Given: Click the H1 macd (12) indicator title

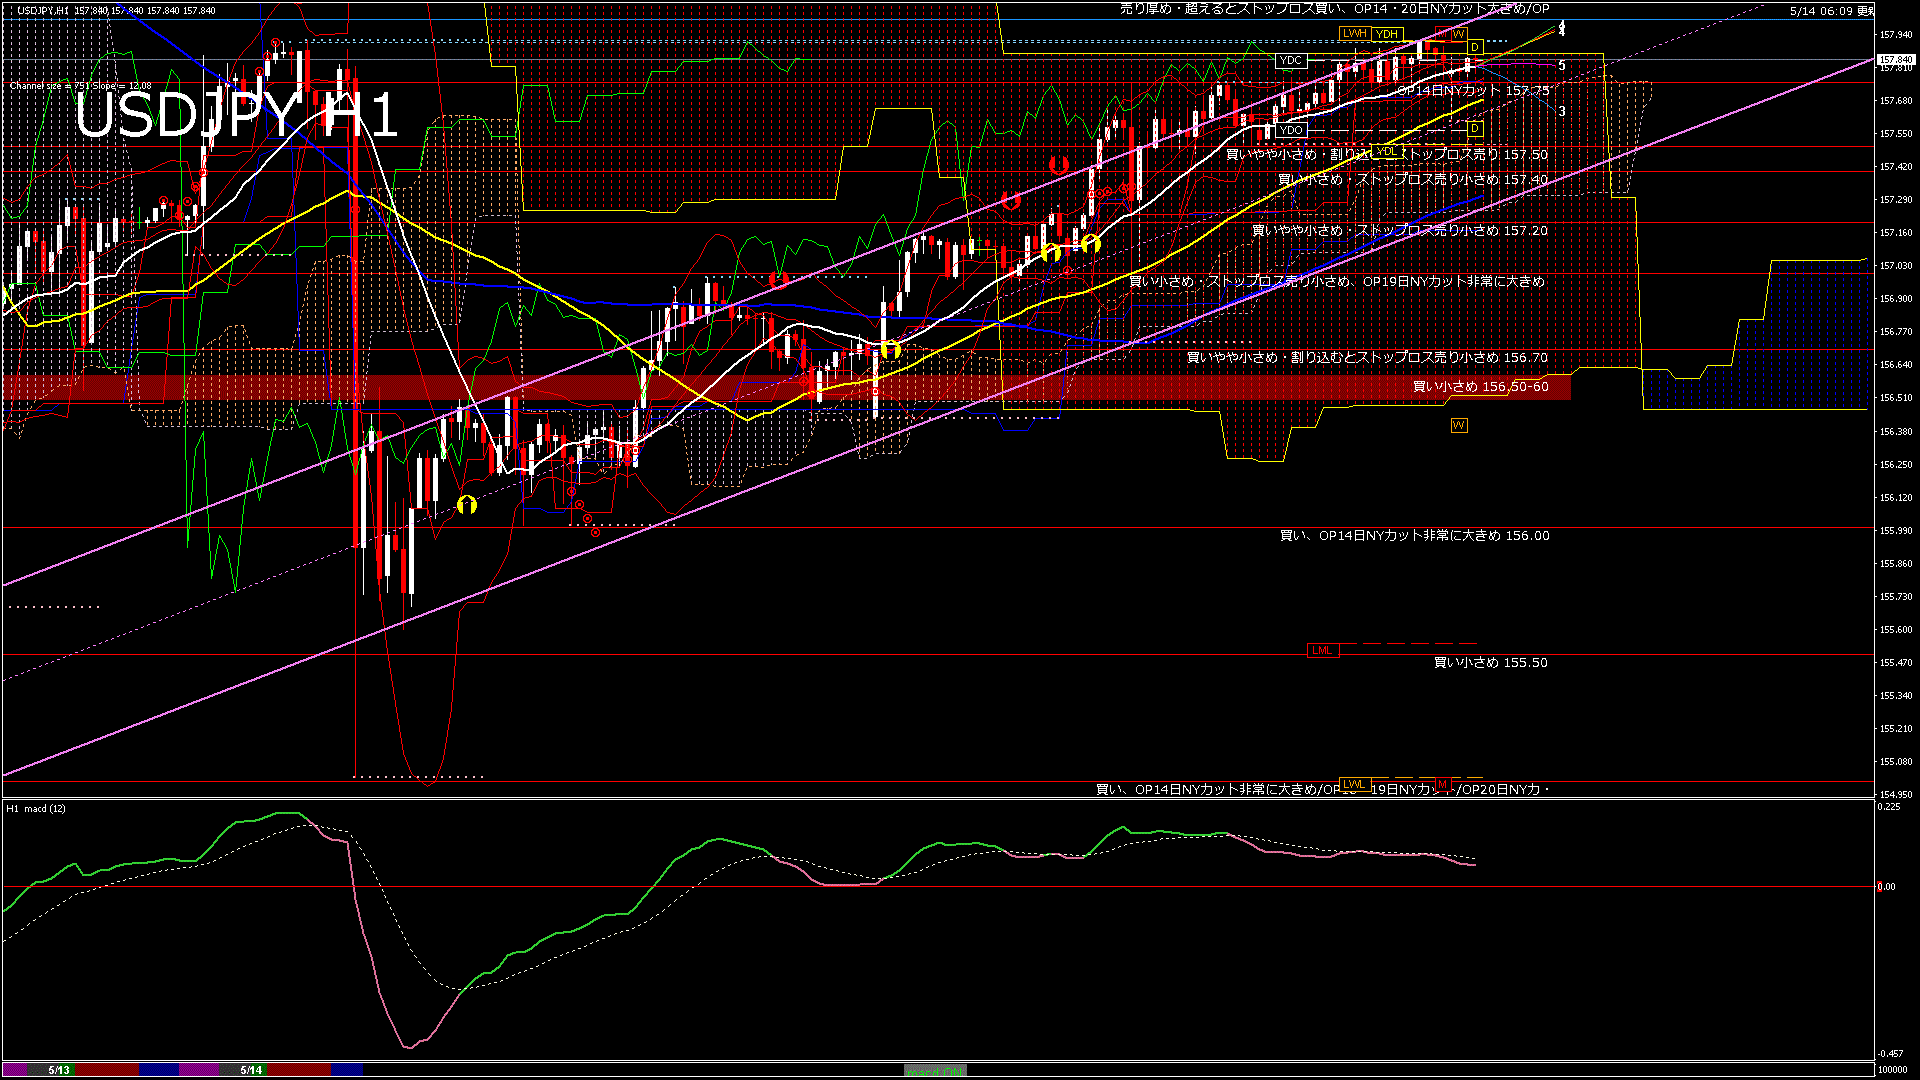Looking at the screenshot, I should pos(36,808).
